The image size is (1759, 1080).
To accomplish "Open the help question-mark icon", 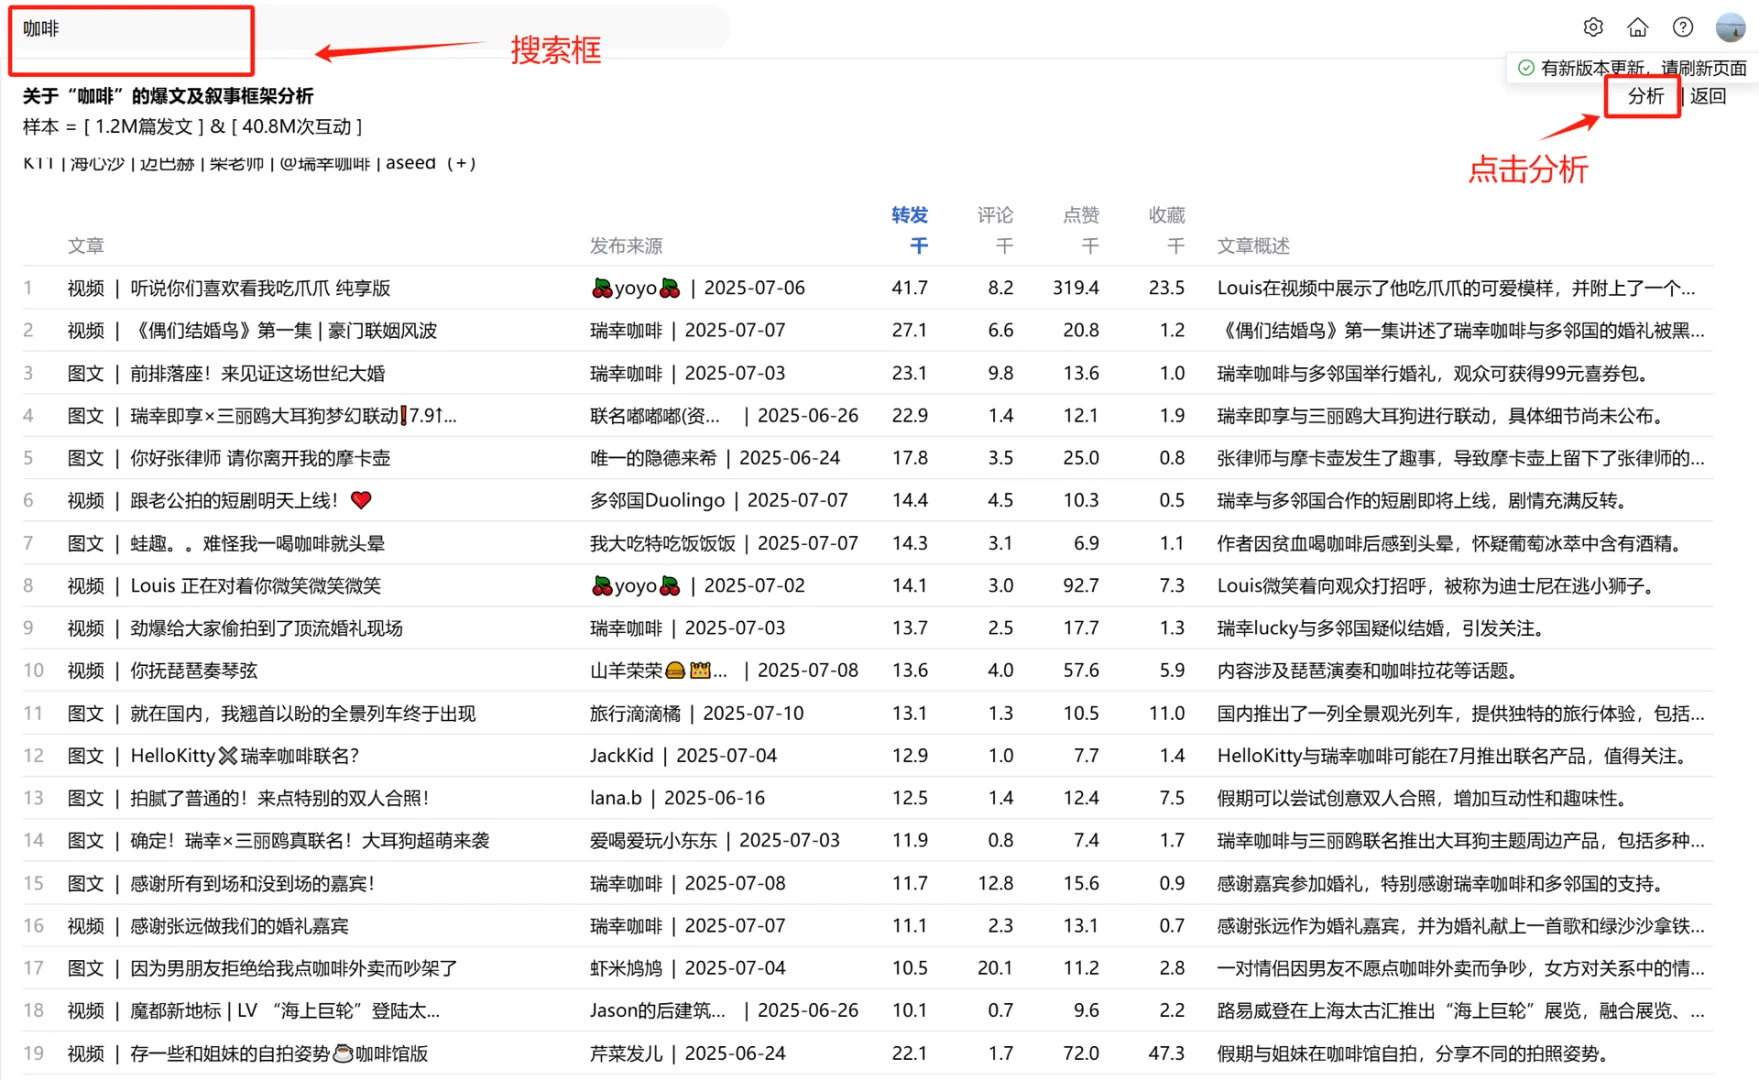I will click(x=1683, y=27).
